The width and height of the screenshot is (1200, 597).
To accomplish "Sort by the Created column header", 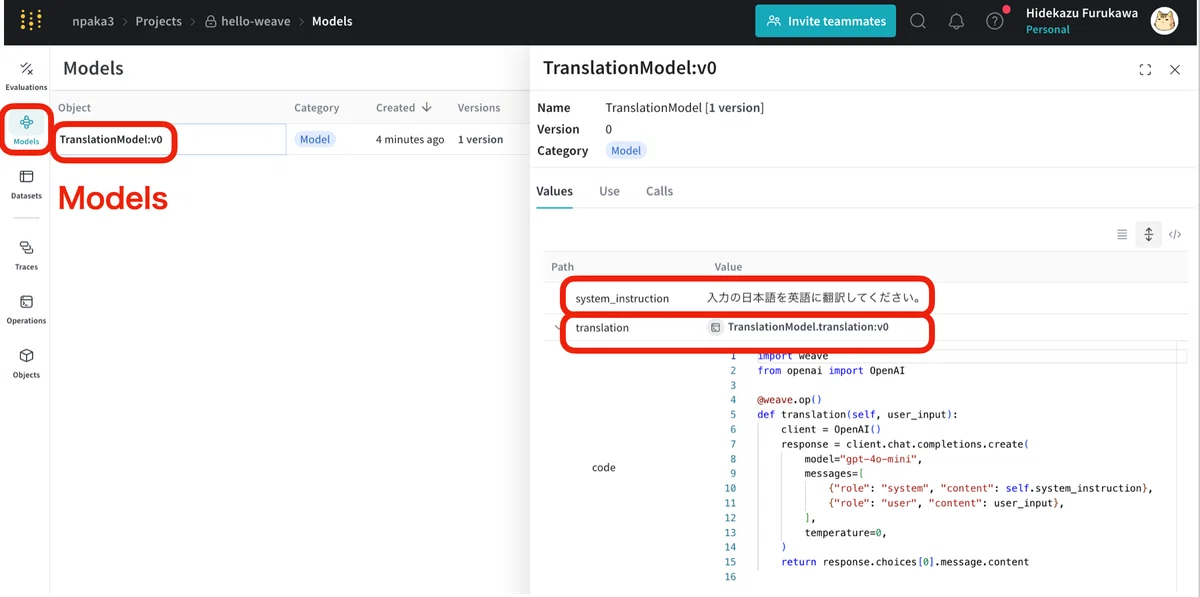I will click(x=395, y=108).
